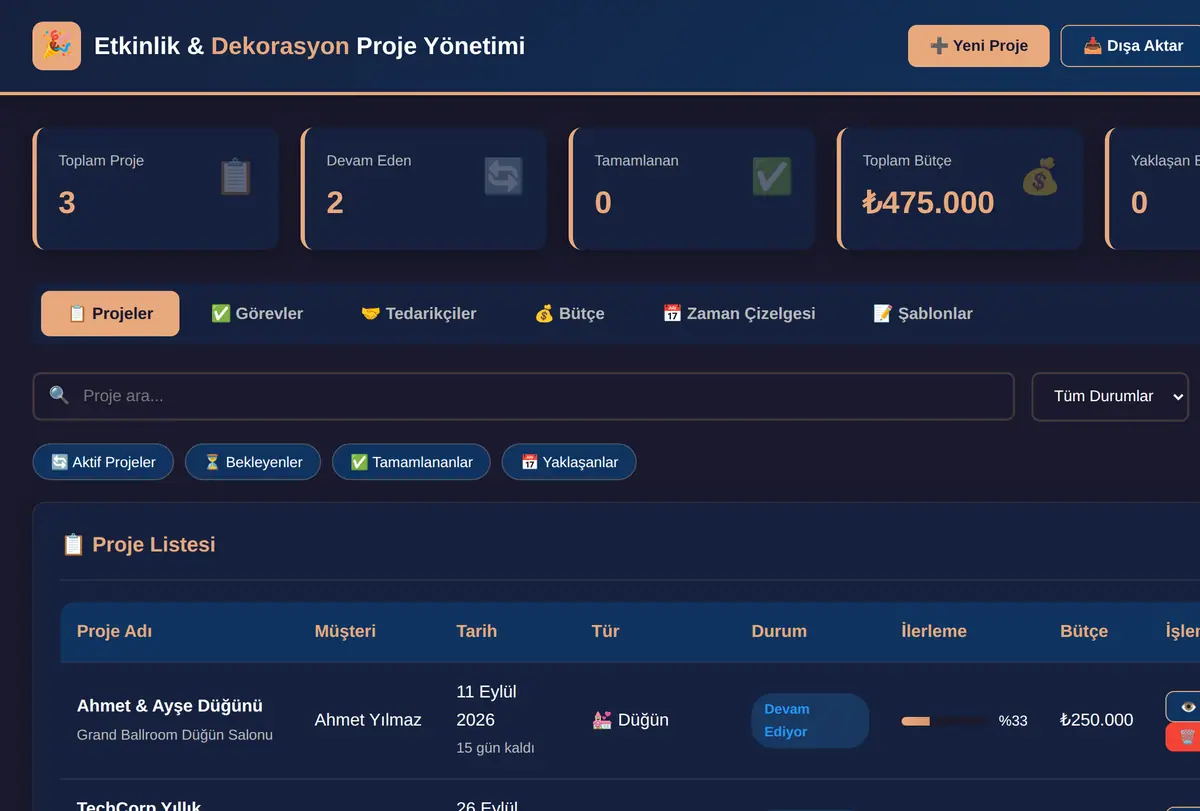Filter by Tamamlananlar chip

[411, 462]
